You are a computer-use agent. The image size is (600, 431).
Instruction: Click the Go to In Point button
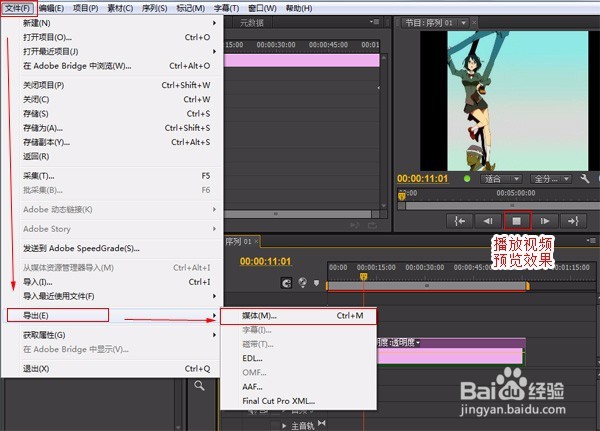point(460,221)
